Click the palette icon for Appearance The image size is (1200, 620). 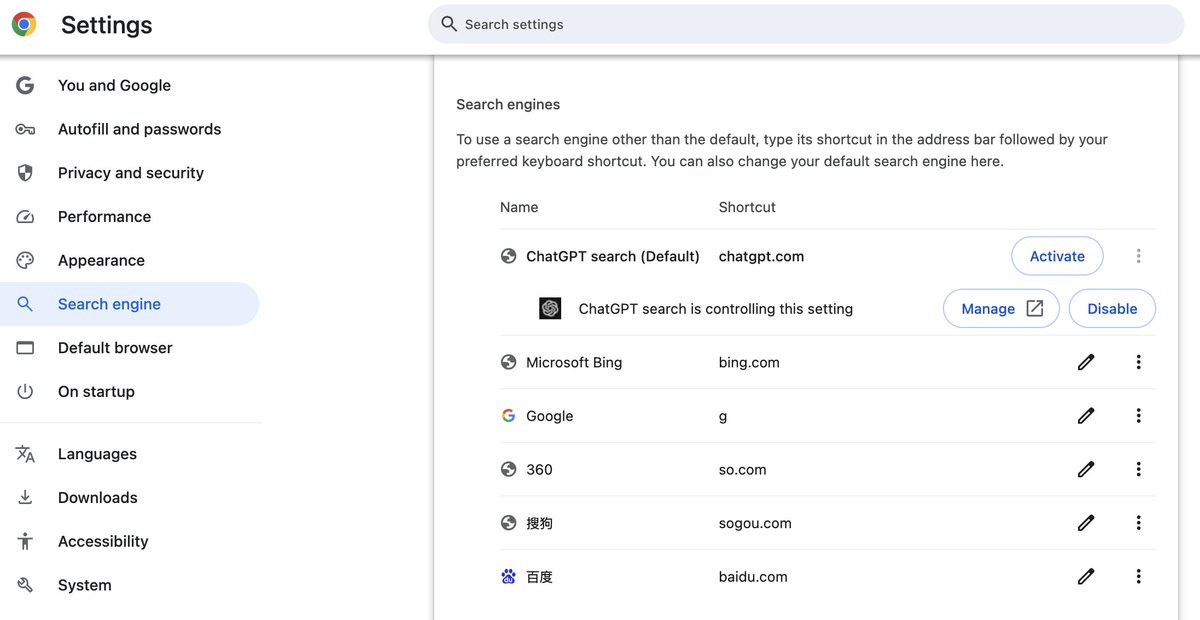[x=25, y=260]
